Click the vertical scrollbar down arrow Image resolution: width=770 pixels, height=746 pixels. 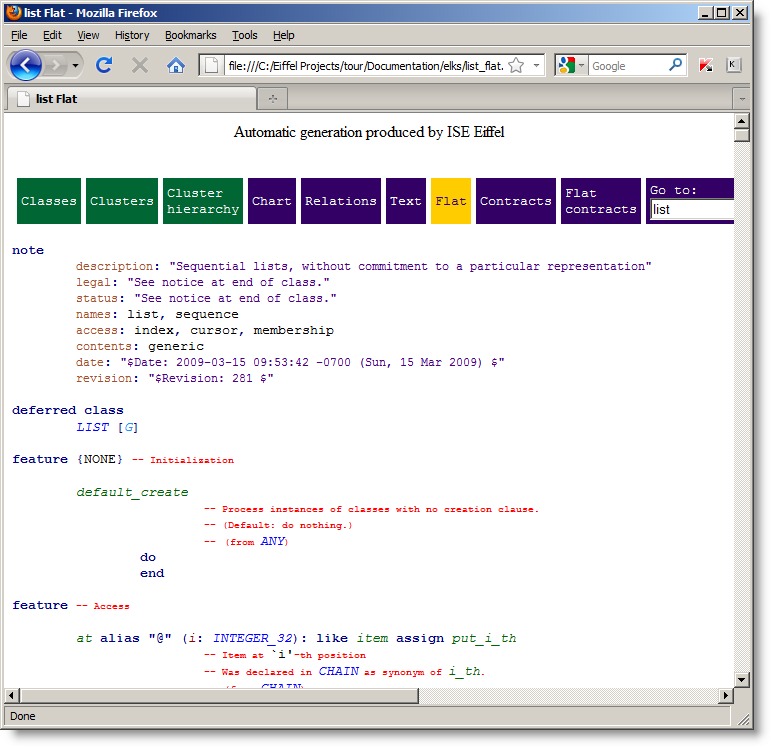coord(741,679)
